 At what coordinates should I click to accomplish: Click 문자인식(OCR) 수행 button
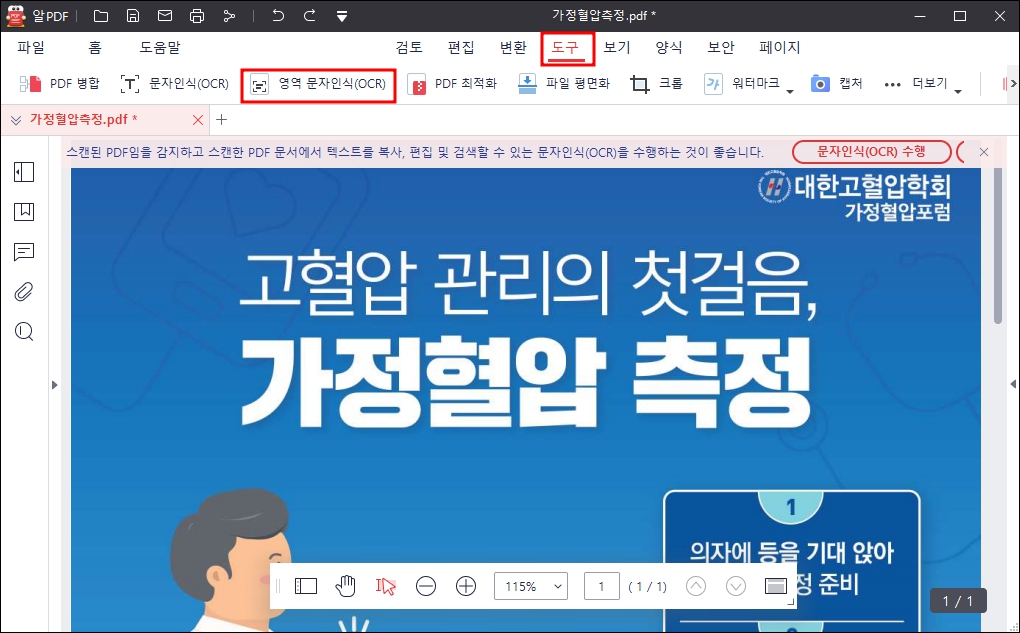[x=871, y=152]
